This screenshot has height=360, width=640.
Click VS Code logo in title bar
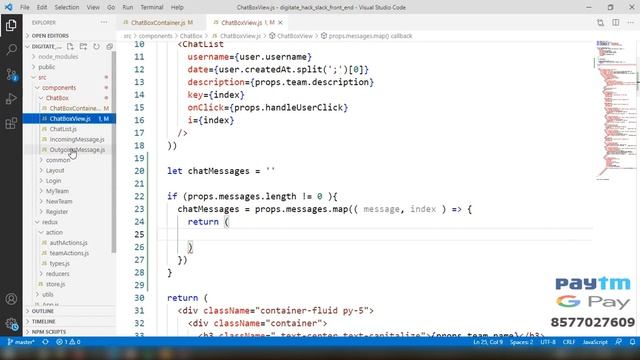(9, 7)
